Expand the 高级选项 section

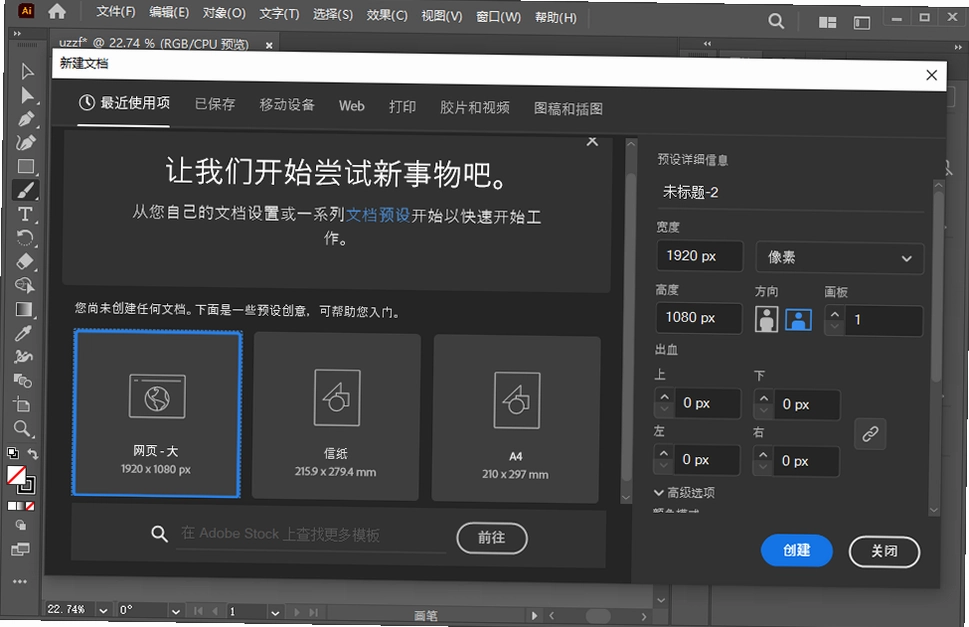coord(684,492)
